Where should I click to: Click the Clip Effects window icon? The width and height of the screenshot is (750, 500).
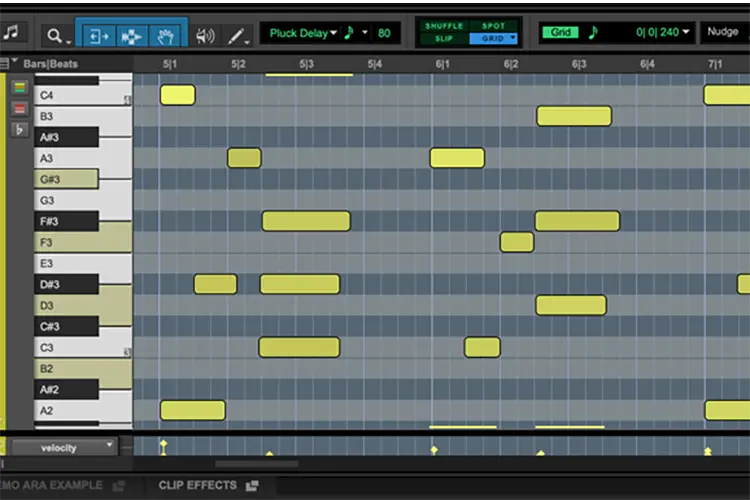pyautogui.click(x=252, y=486)
